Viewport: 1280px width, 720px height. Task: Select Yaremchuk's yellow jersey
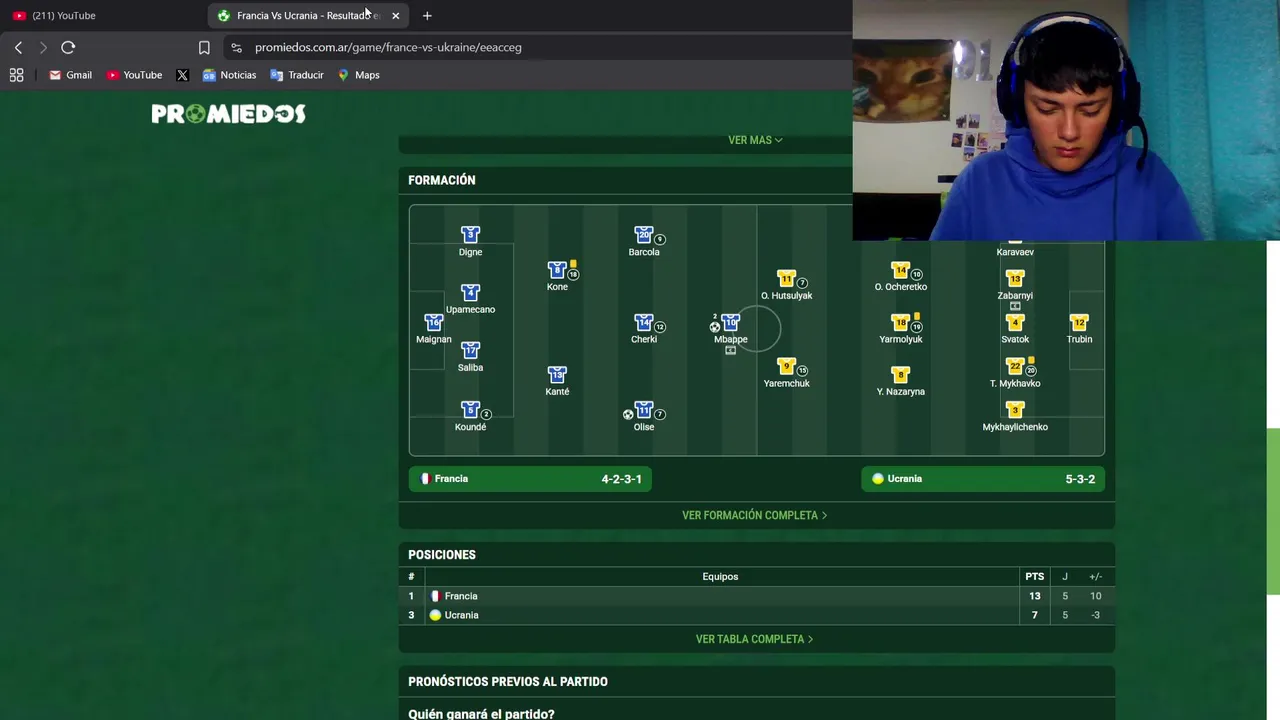pyautogui.click(x=786, y=367)
